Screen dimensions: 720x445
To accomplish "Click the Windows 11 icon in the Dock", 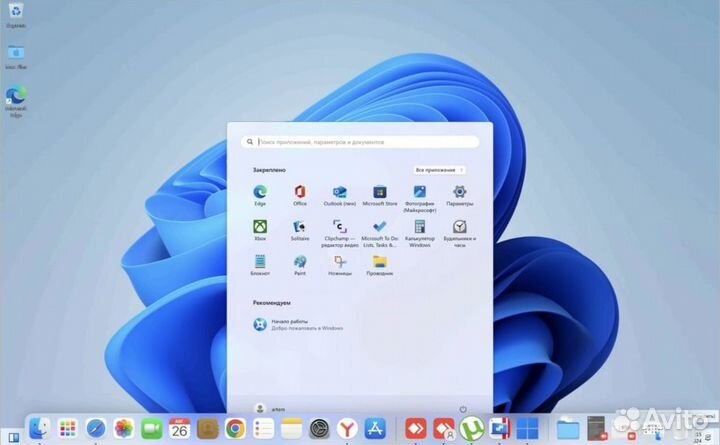I will (528, 429).
